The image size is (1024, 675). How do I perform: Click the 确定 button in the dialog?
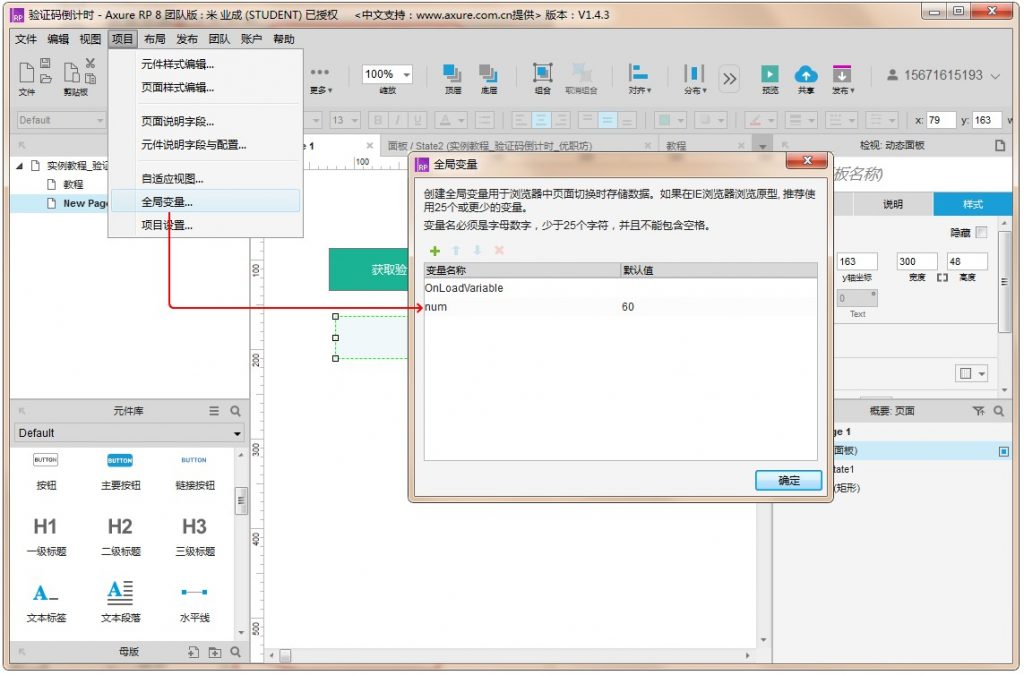click(x=788, y=481)
